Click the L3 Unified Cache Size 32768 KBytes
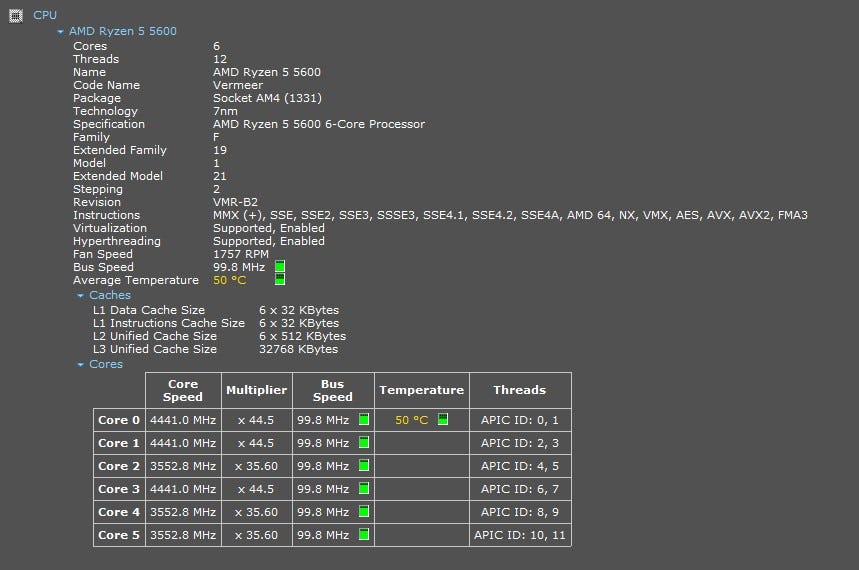Screen dimensions: 859x570 tap(299, 349)
